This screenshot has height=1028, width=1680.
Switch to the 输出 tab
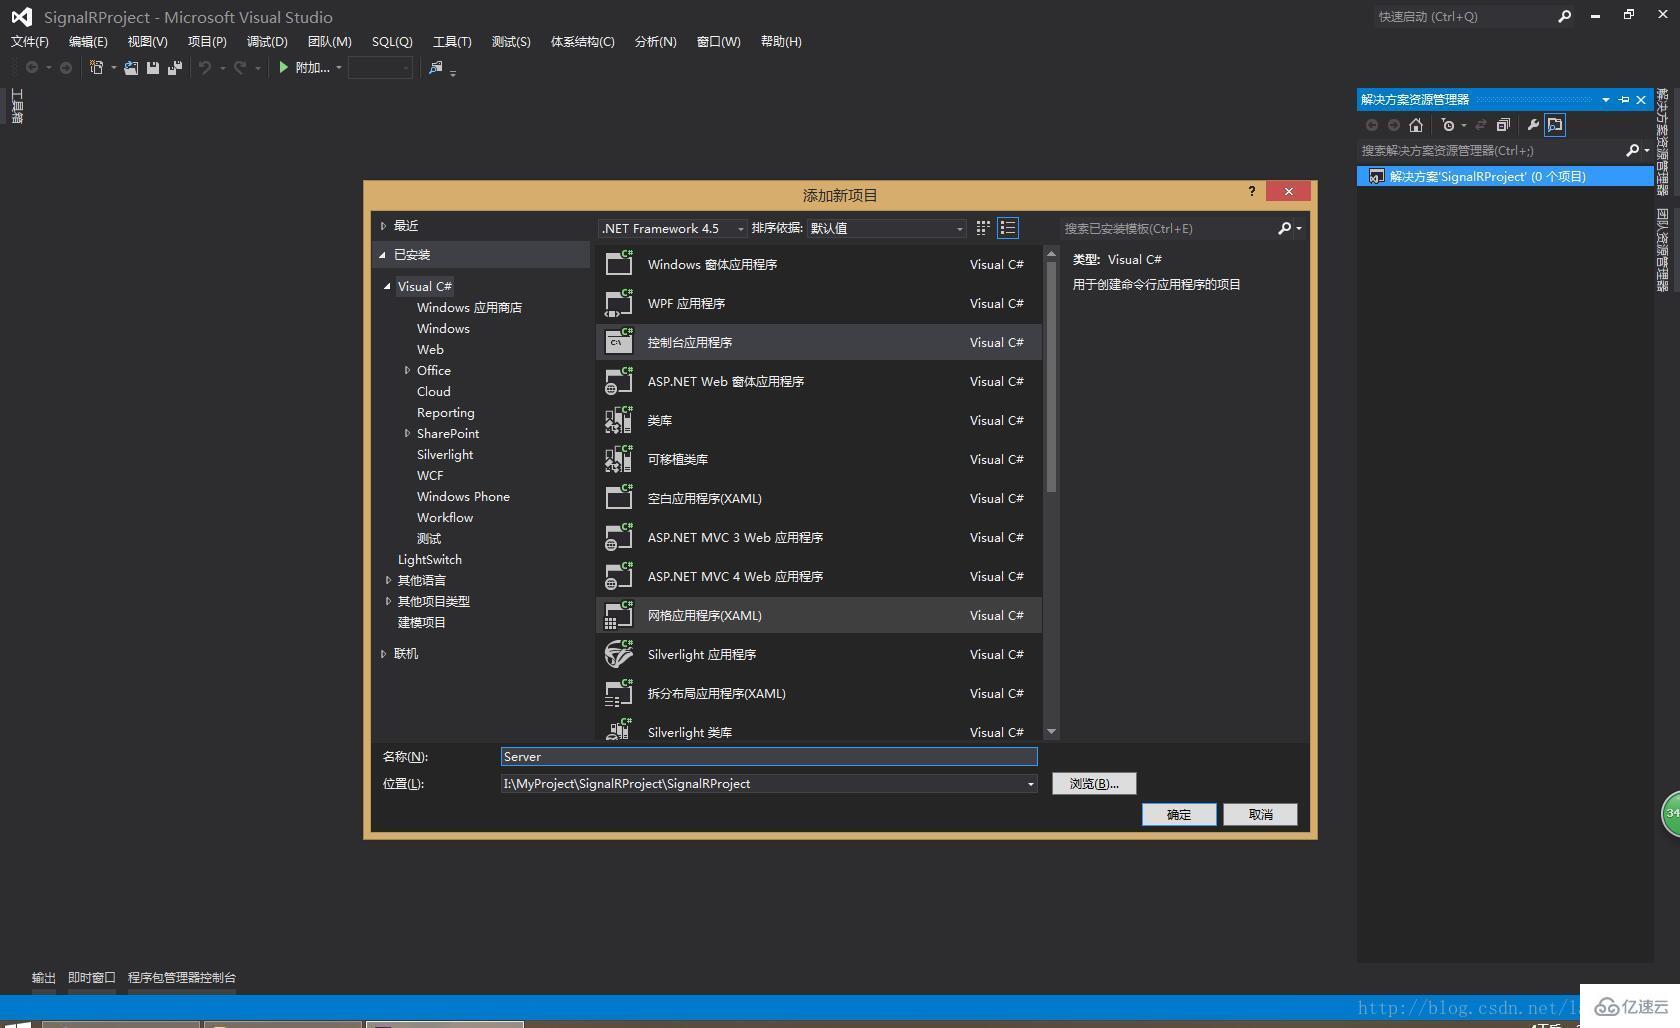coord(43,977)
